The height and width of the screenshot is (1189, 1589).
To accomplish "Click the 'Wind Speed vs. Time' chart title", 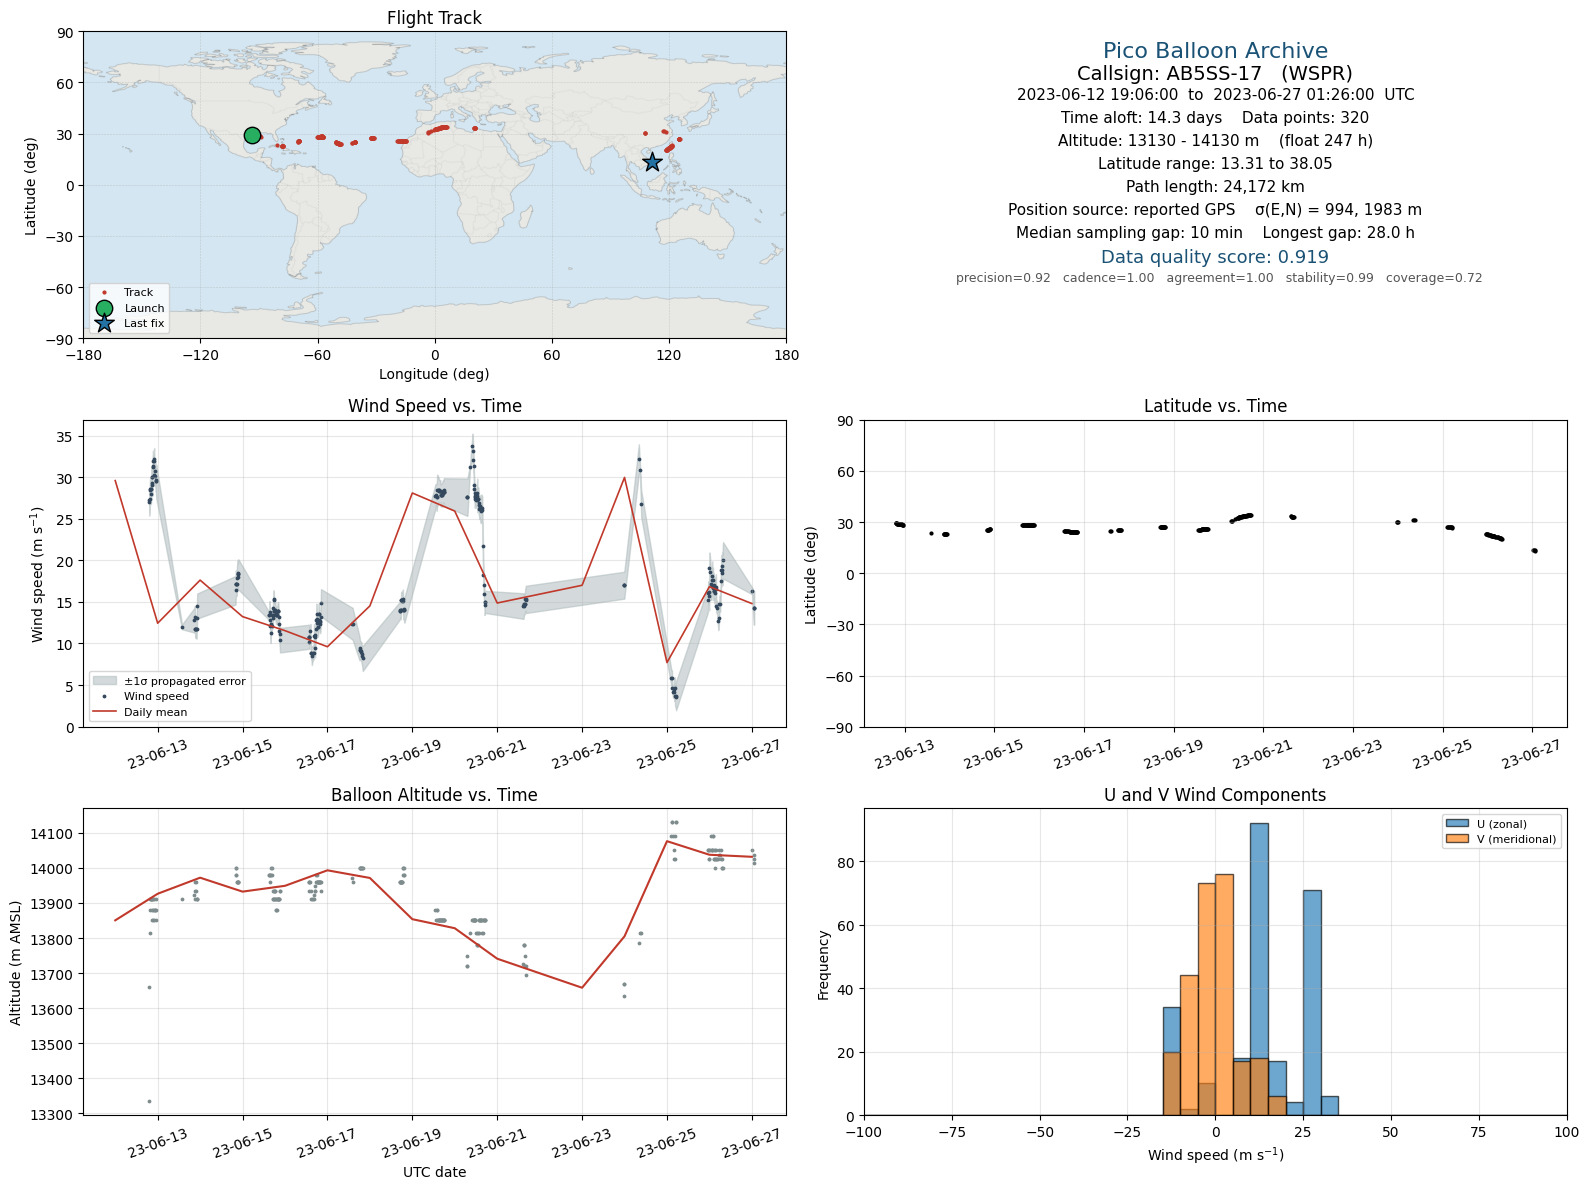I will pyautogui.click(x=434, y=406).
